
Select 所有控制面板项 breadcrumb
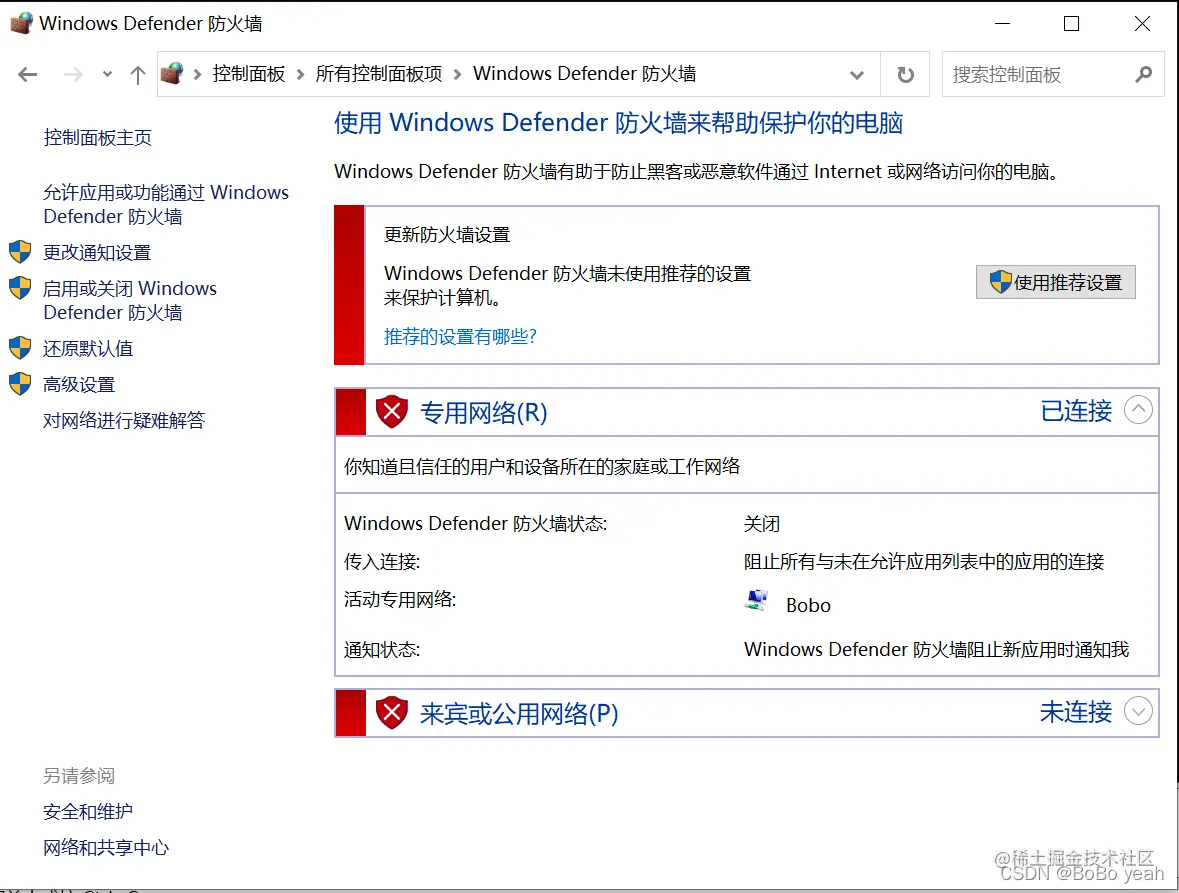(379, 74)
